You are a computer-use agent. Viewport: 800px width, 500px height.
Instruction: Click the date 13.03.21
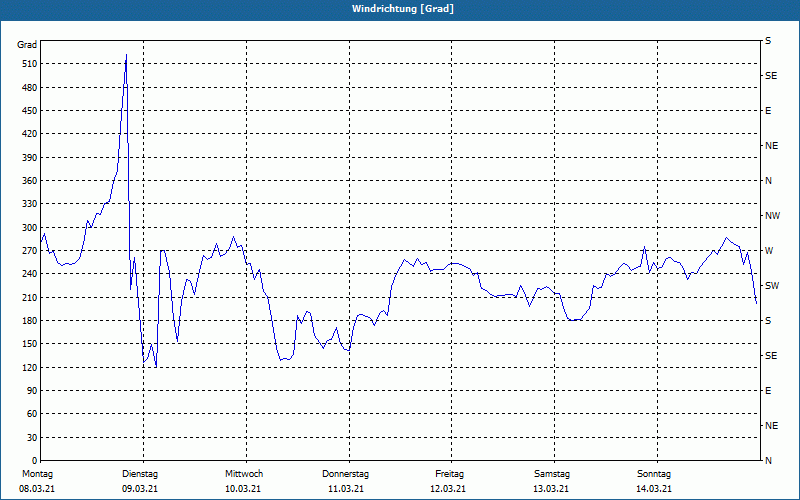coord(551,489)
